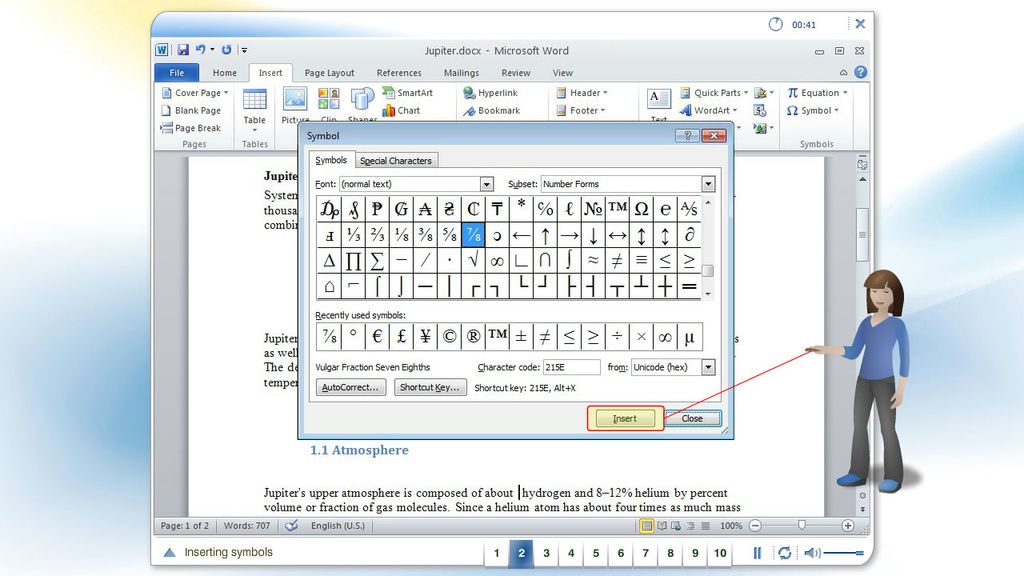The image size is (1024, 576).
Task: Open the Subset dropdown list
Action: (x=709, y=184)
